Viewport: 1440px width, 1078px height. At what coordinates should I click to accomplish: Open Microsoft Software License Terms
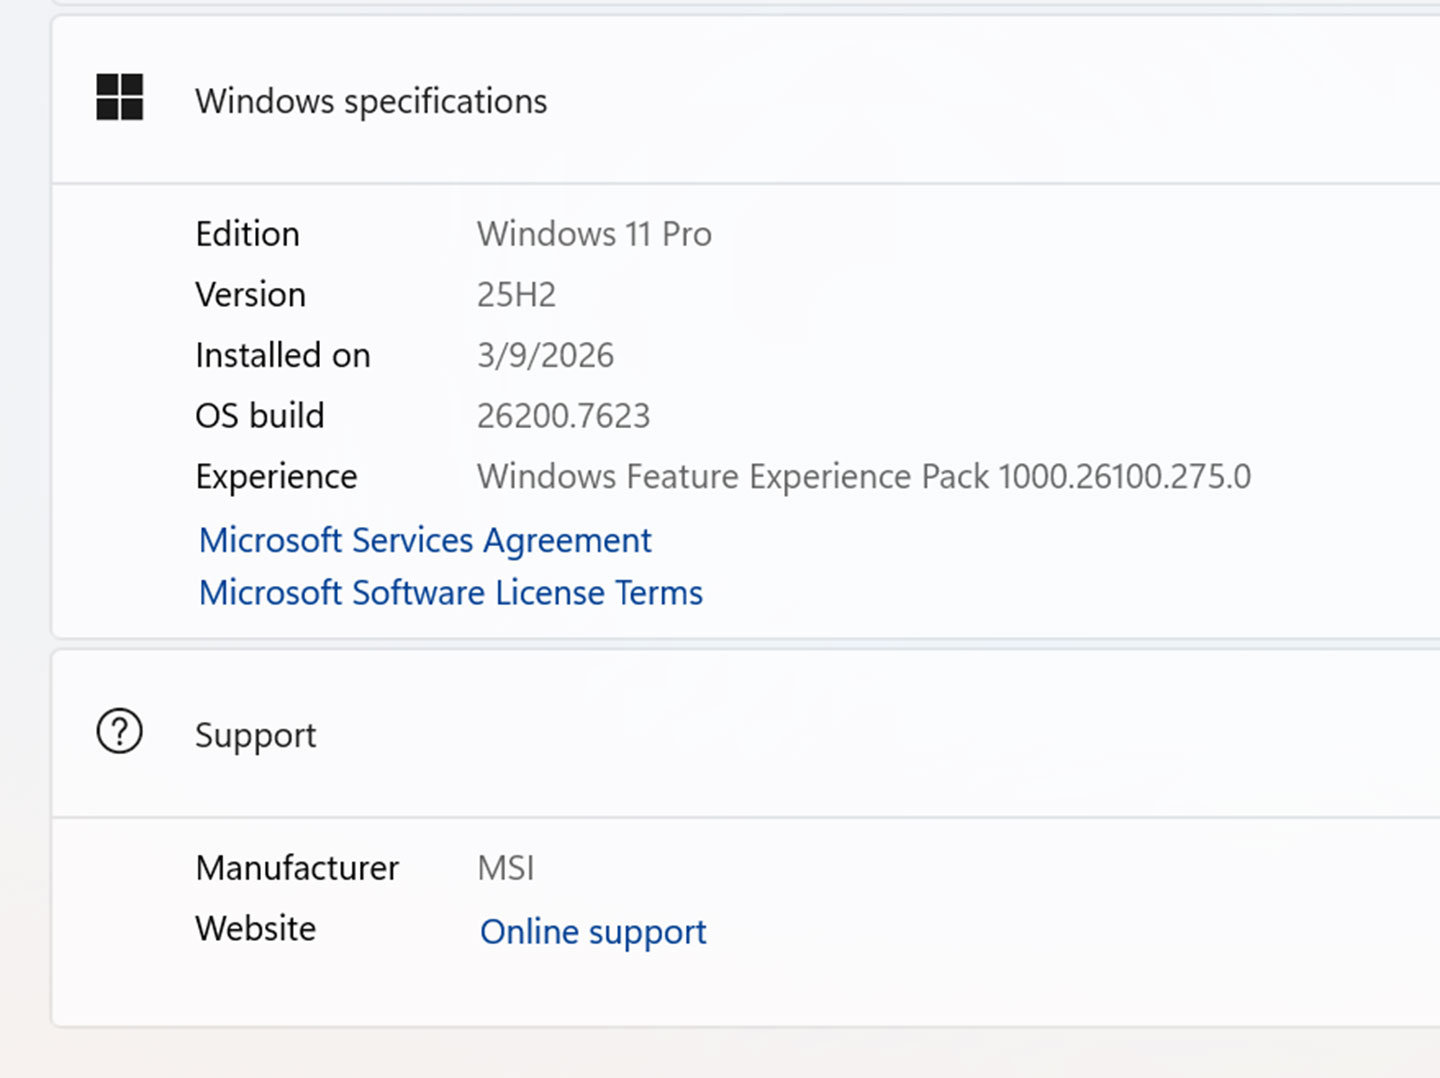pyautogui.click(x=450, y=592)
